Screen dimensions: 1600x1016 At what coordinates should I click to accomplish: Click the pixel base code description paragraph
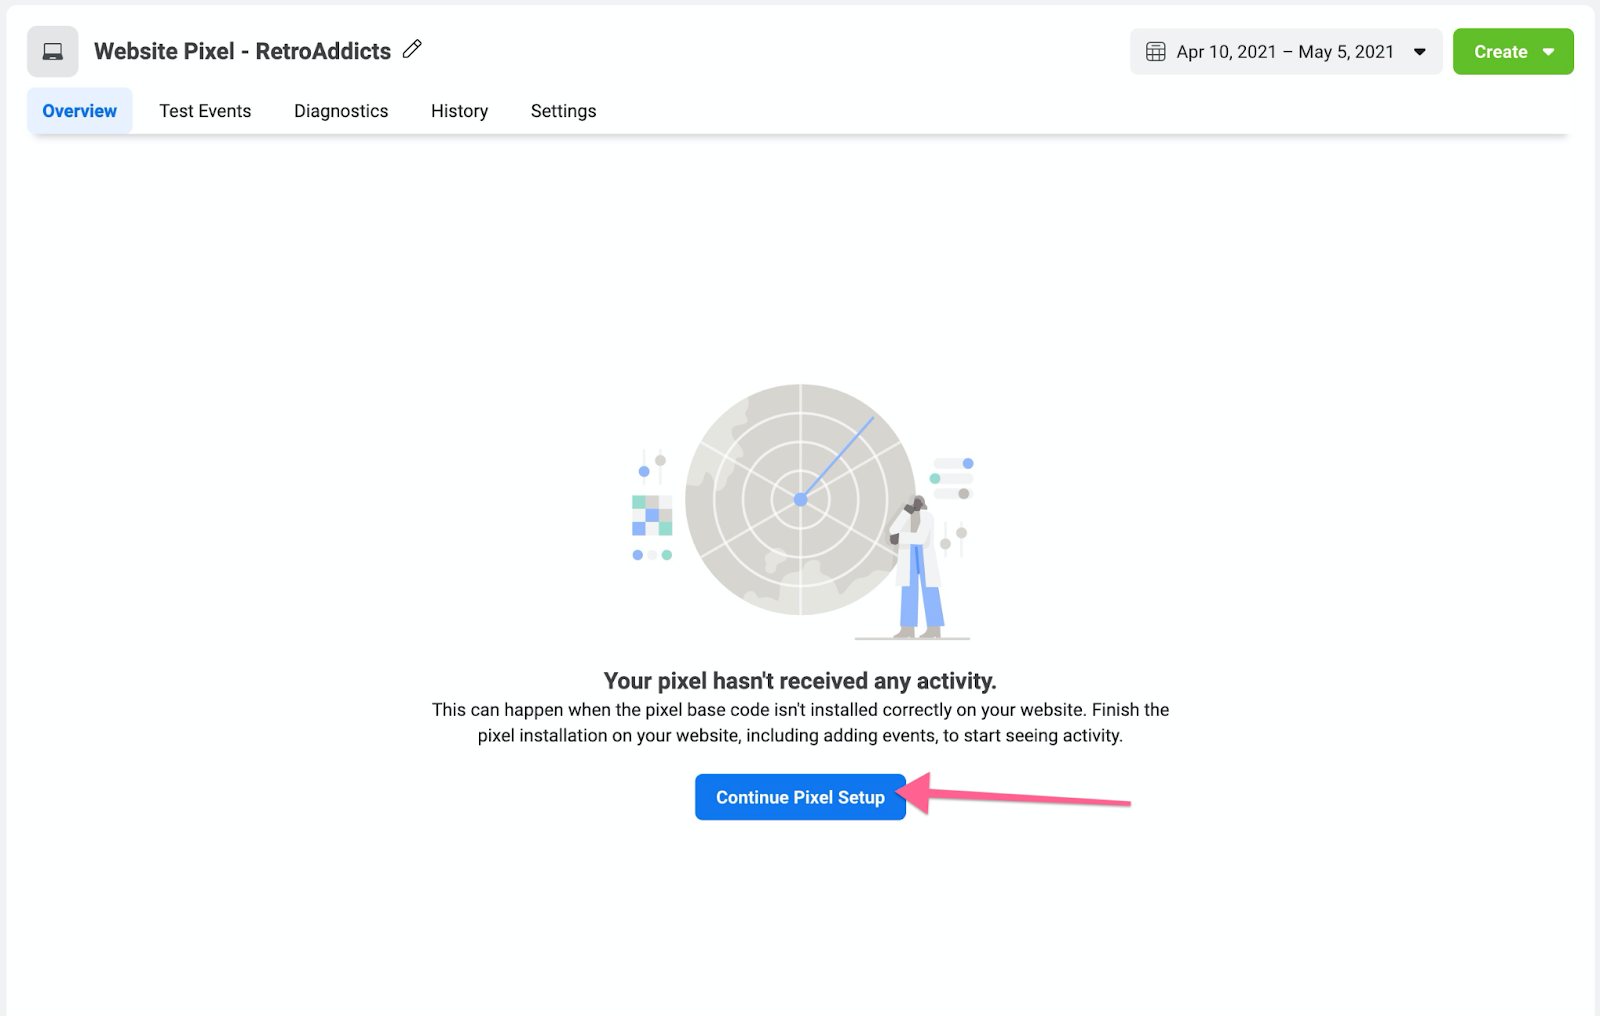[x=800, y=722]
